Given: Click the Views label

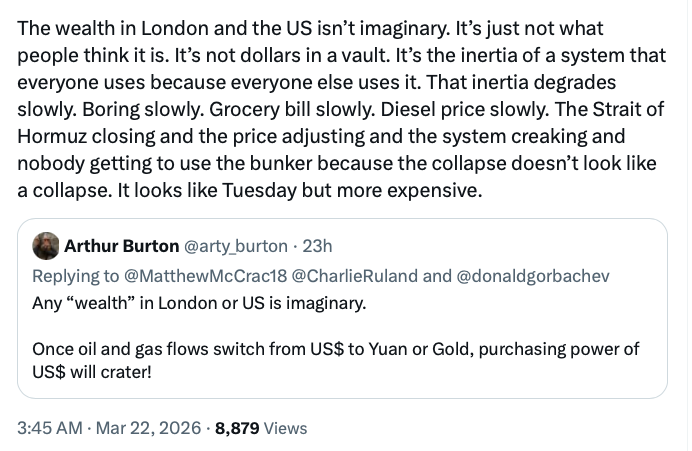Looking at the screenshot, I should [x=286, y=428].
